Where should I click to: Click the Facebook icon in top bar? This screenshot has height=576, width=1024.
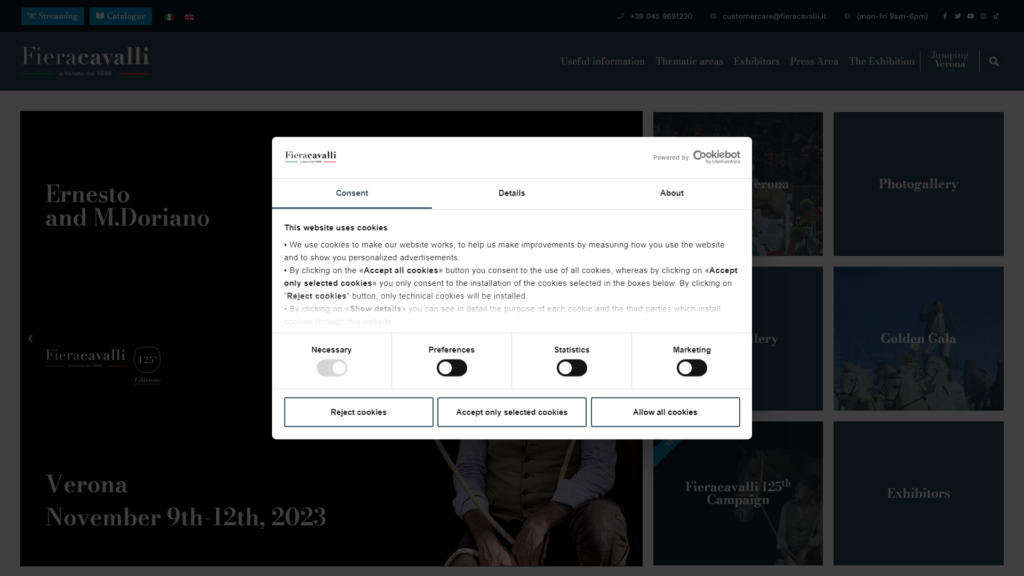[944, 16]
